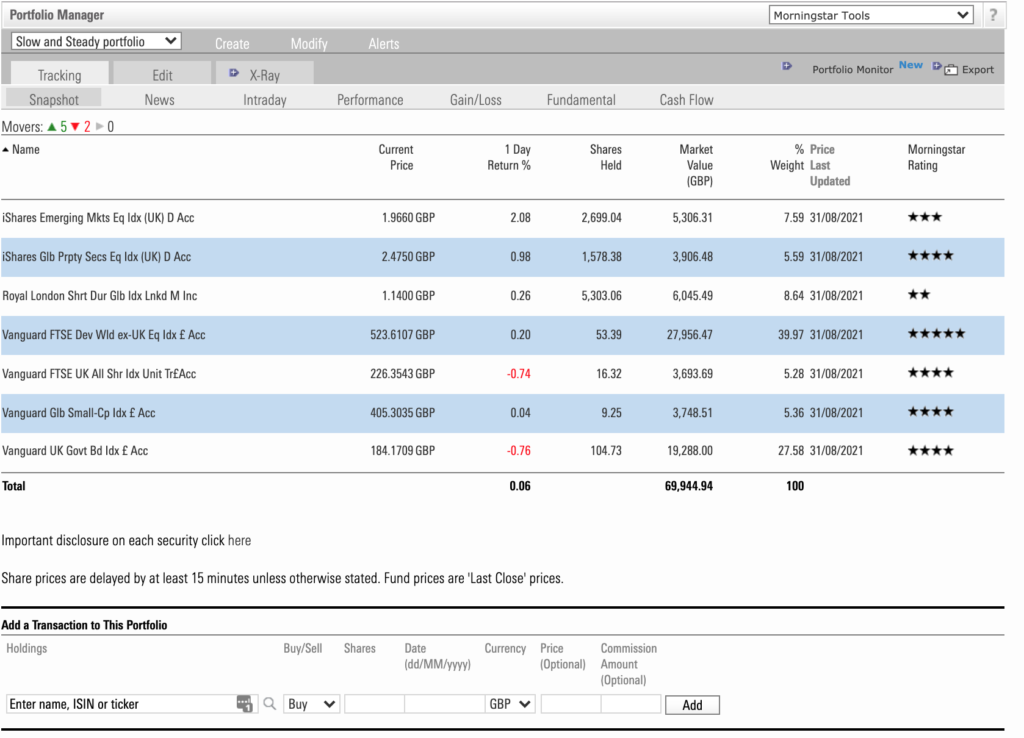Screen dimensions: 1024x738
Task: Open the Morningstar Tools dropdown
Action: click(870, 14)
